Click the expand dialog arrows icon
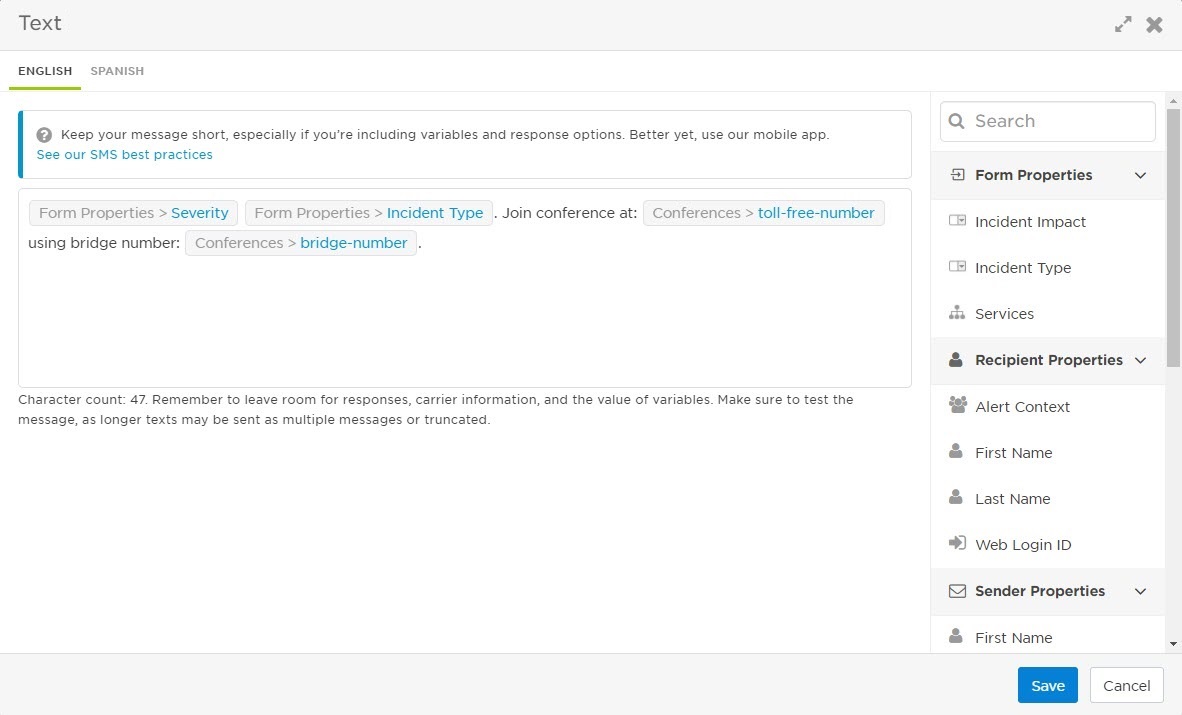This screenshot has height=715, width=1182. (x=1123, y=24)
